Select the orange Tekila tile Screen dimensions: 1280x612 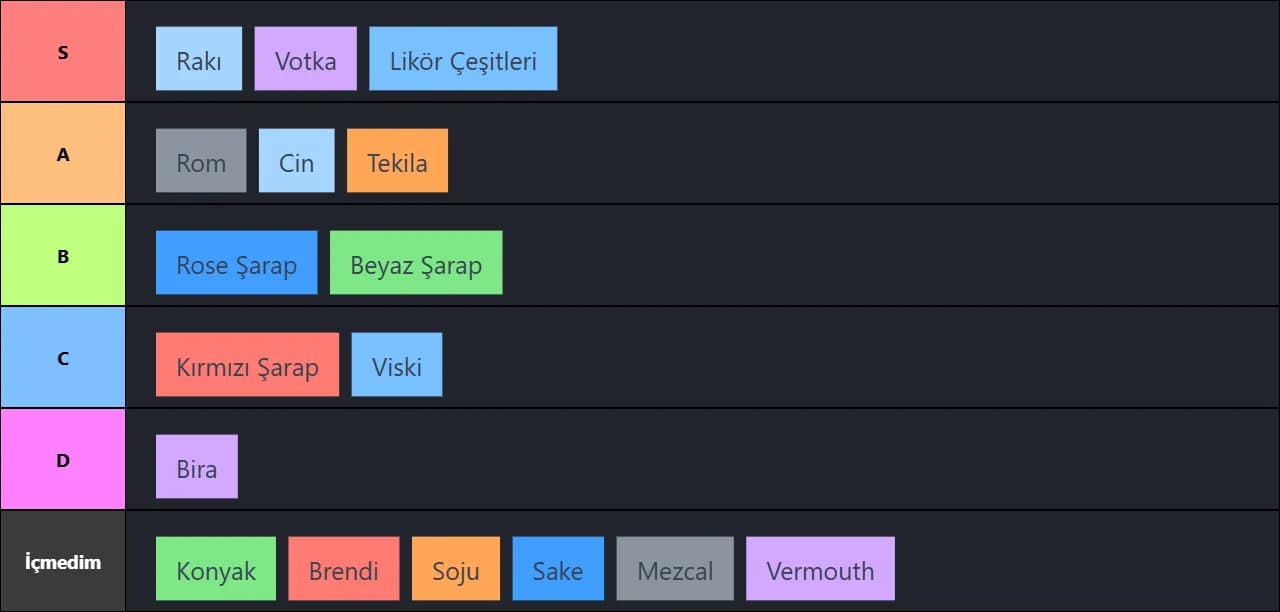click(x=397, y=161)
